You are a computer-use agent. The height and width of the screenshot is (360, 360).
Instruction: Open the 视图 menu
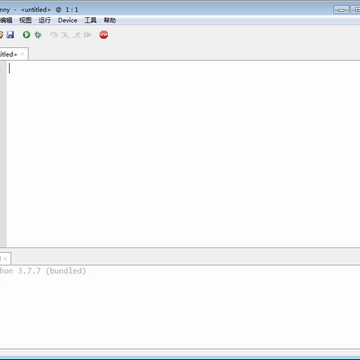pos(25,20)
